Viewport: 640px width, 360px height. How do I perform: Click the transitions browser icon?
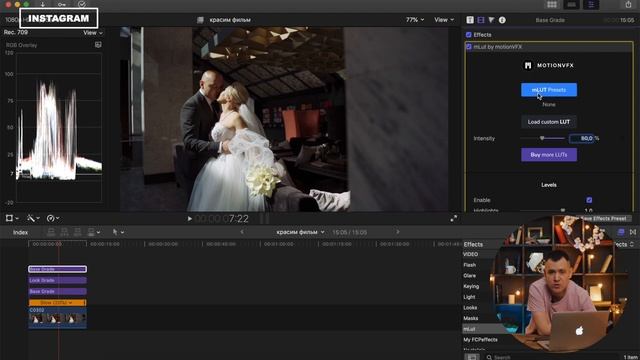tap(633, 232)
